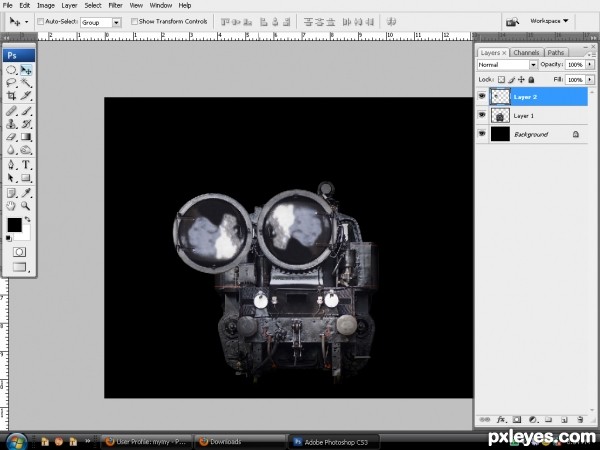Screen dimensions: 600x450
Task: Select the Eyedropper tool
Action: 26,193
